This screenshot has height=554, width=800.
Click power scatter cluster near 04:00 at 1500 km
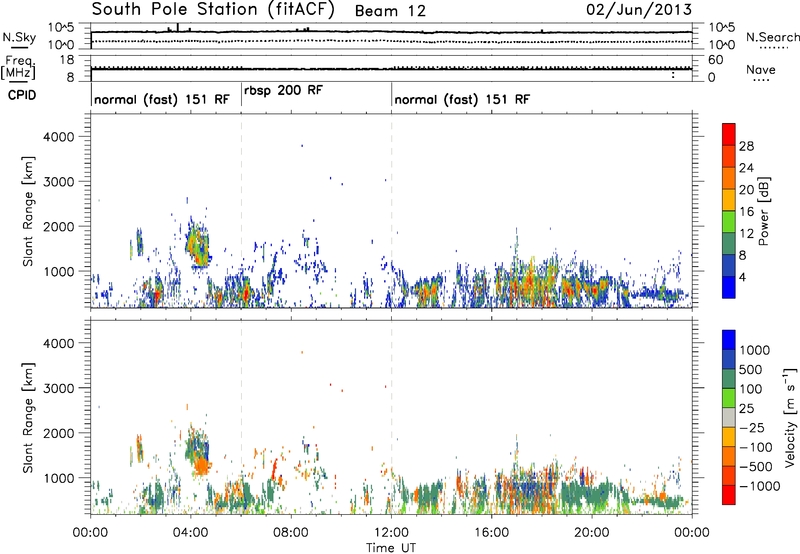[197, 245]
